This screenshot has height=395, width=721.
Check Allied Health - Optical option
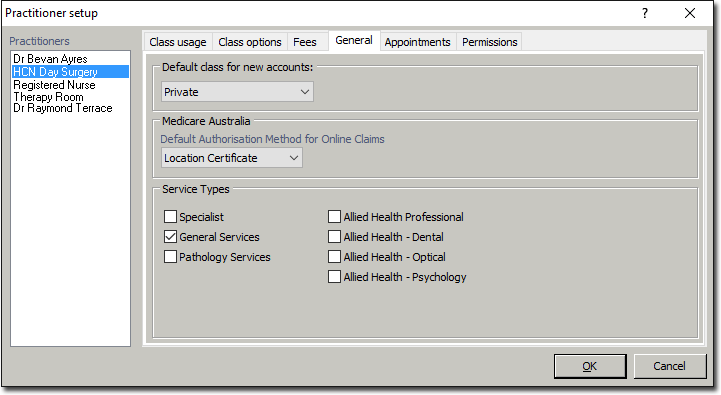[x=334, y=257]
